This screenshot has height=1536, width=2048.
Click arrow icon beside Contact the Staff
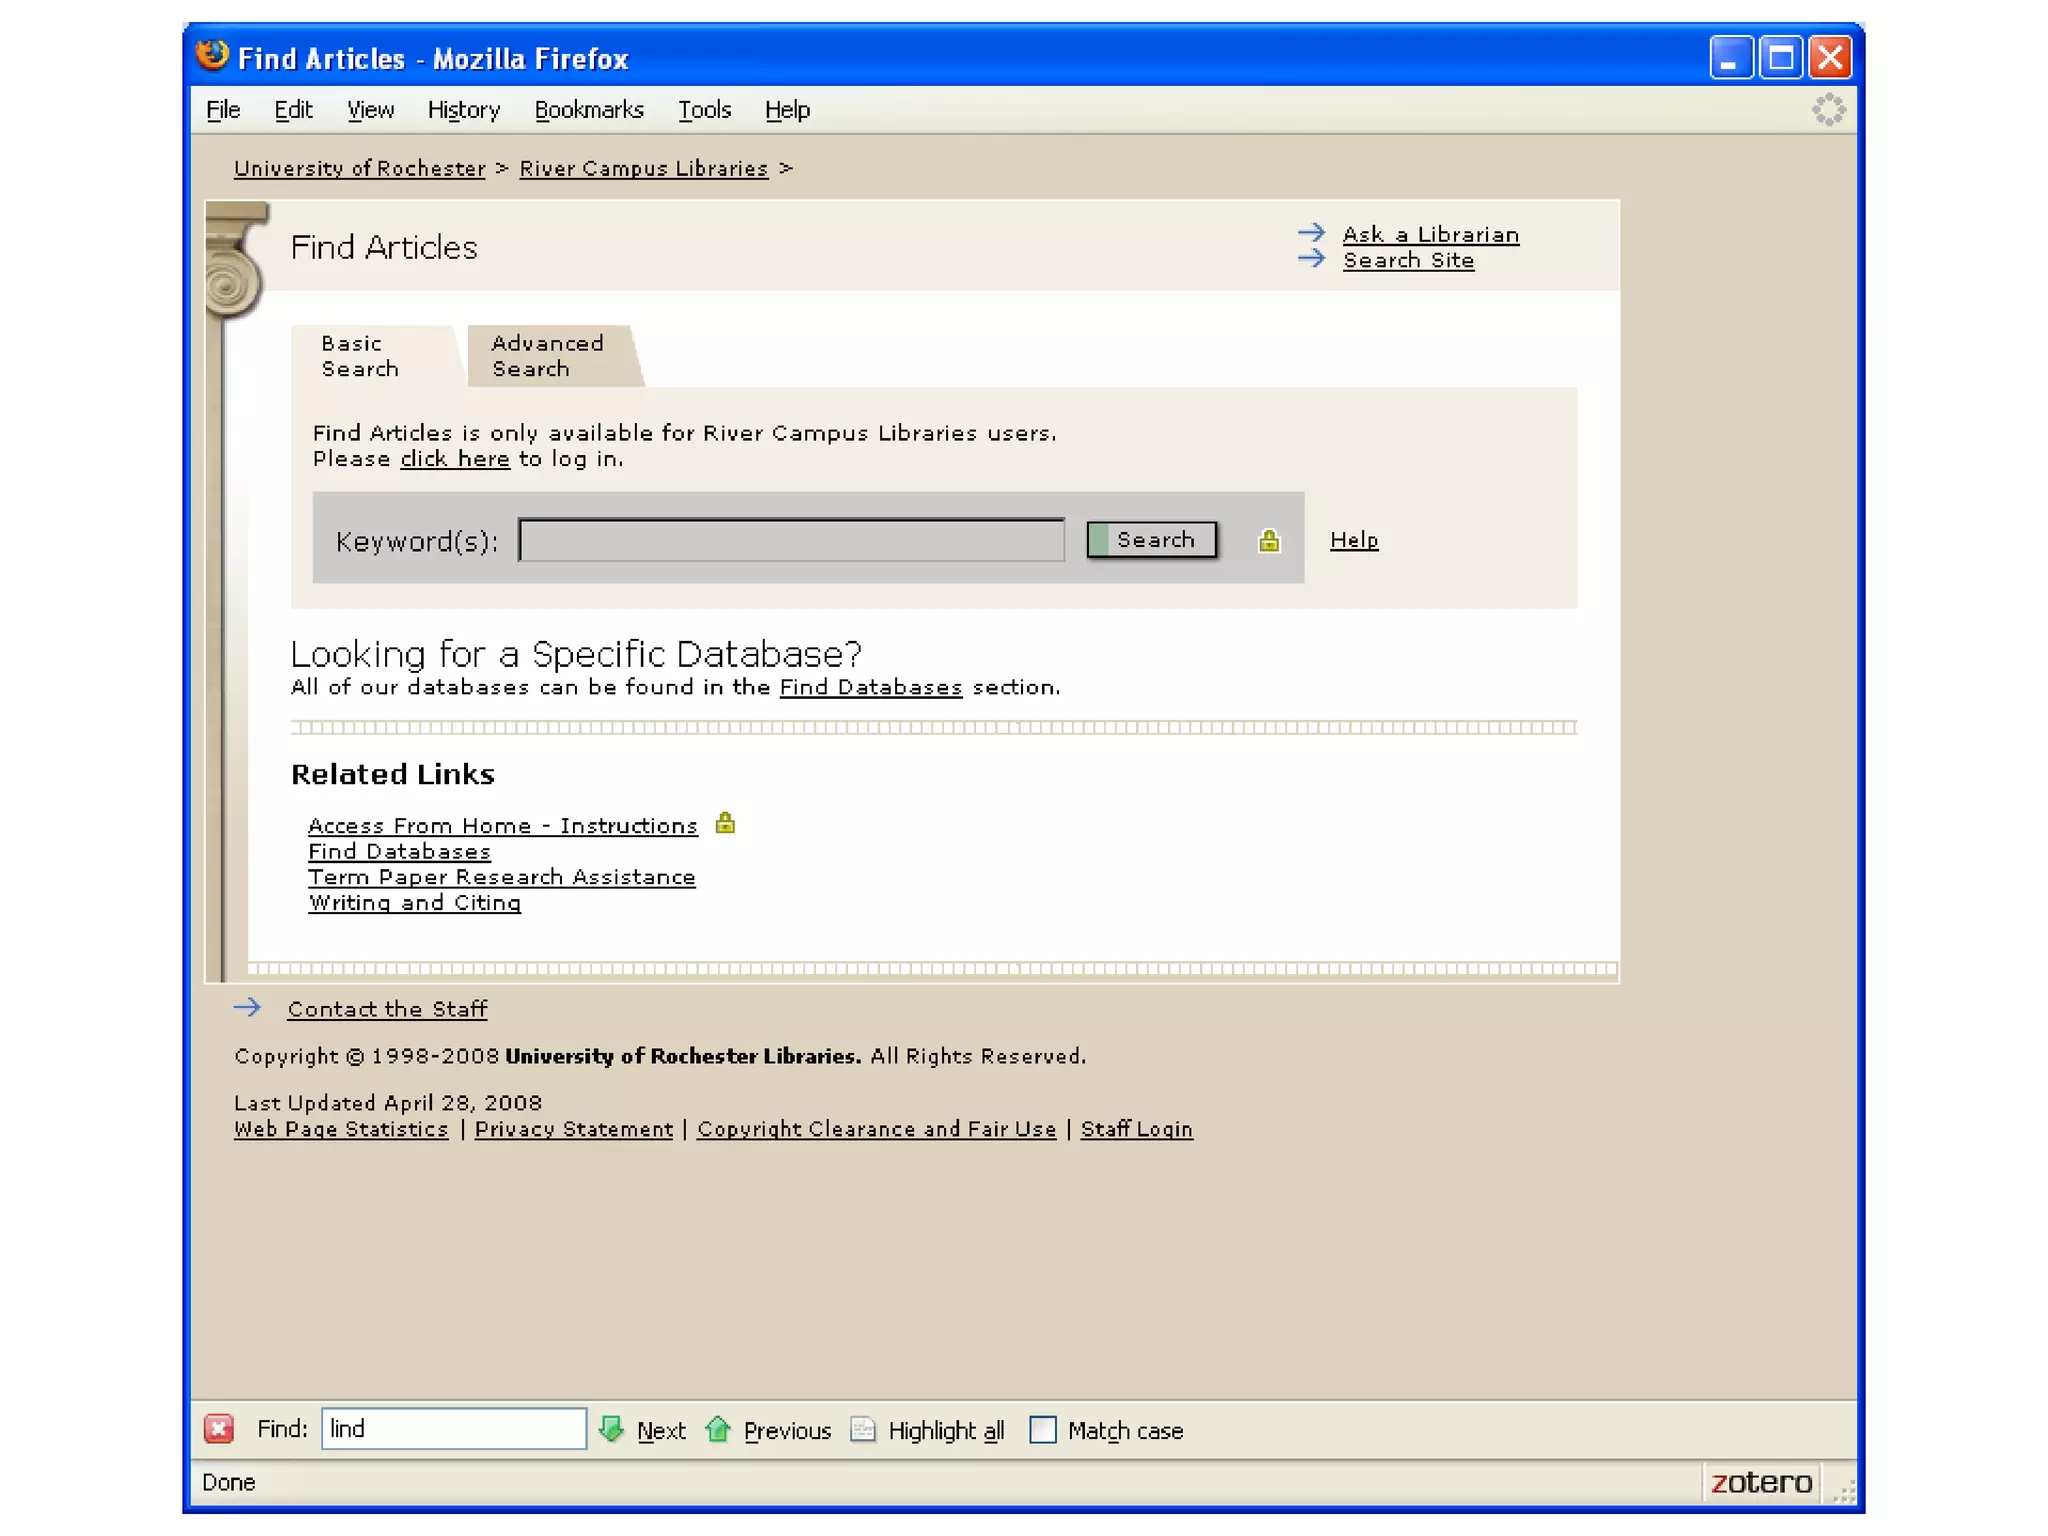click(x=247, y=1007)
